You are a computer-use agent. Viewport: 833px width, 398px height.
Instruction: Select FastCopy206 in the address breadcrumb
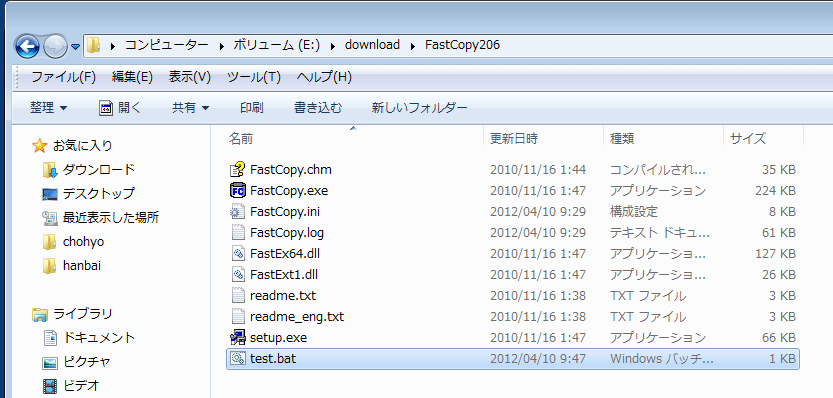(x=462, y=45)
